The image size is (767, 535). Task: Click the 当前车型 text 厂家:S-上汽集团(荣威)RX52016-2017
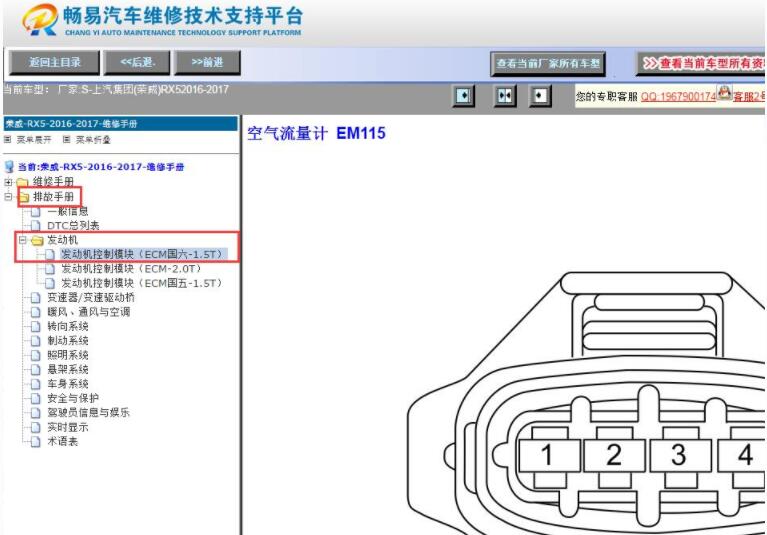coord(143,89)
